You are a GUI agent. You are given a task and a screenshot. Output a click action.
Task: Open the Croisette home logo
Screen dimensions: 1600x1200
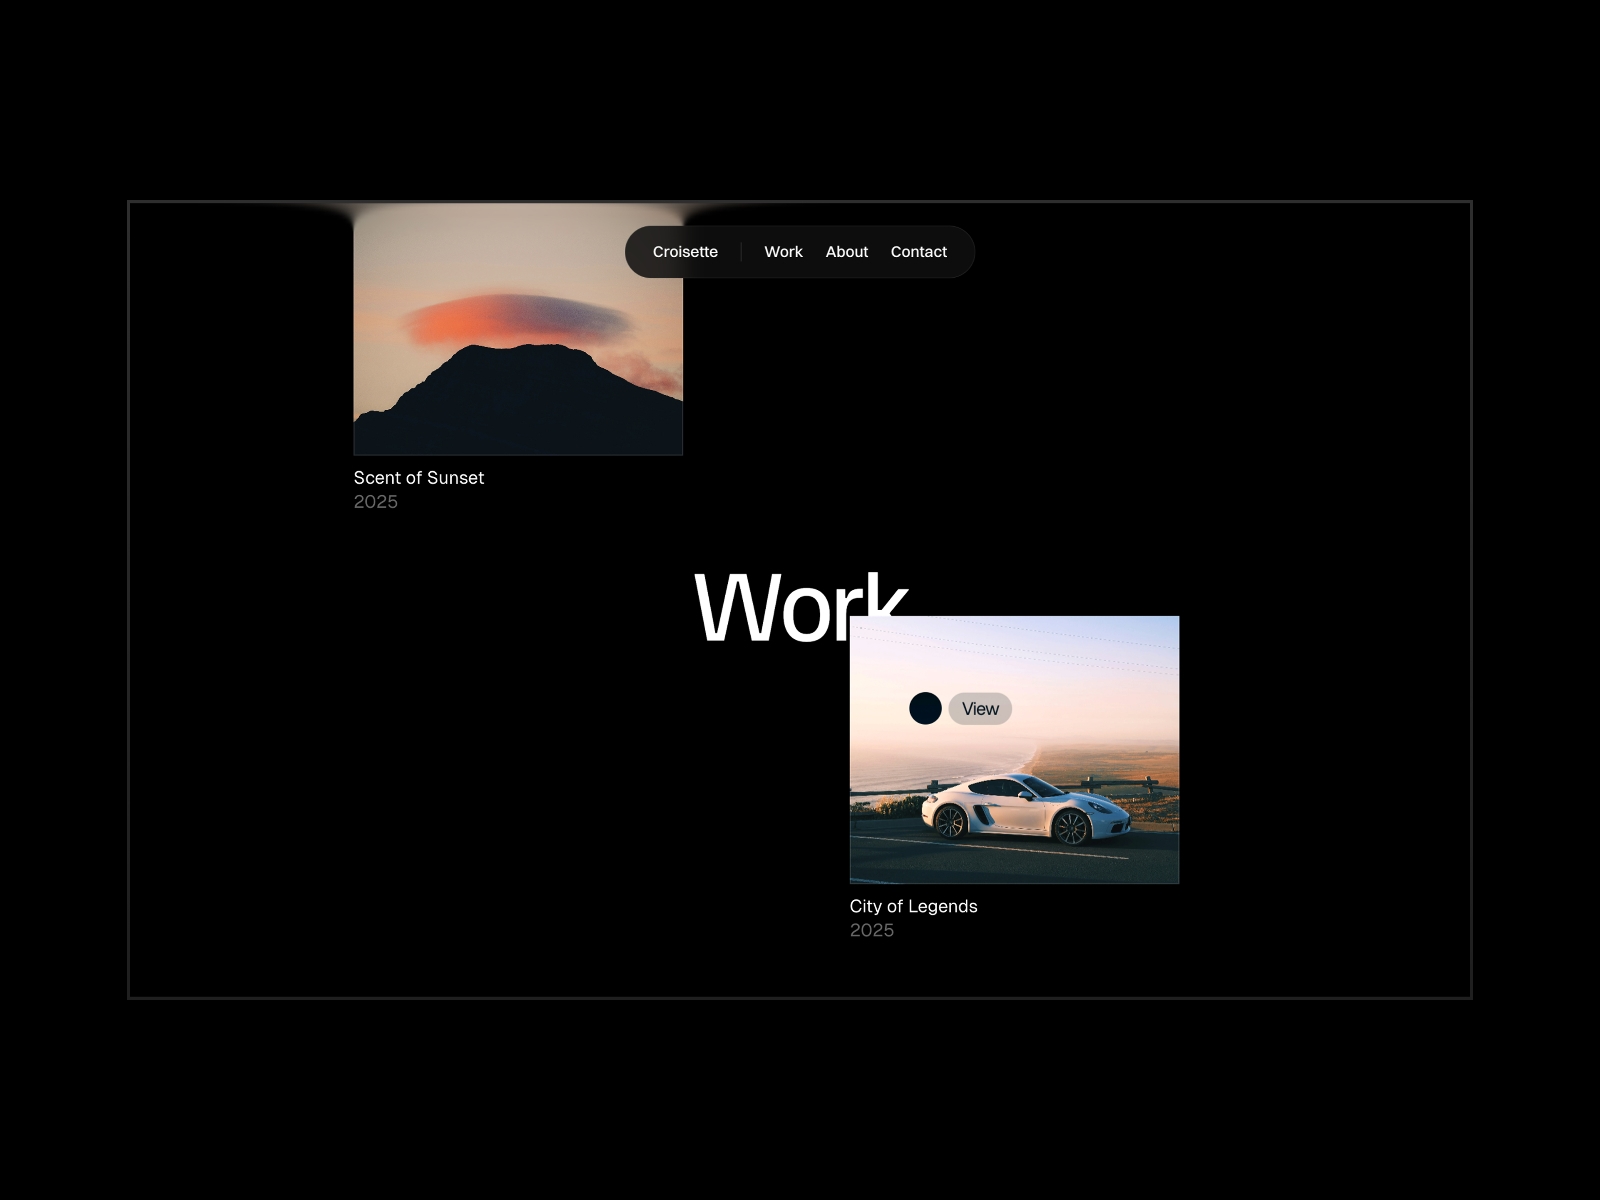coord(685,251)
